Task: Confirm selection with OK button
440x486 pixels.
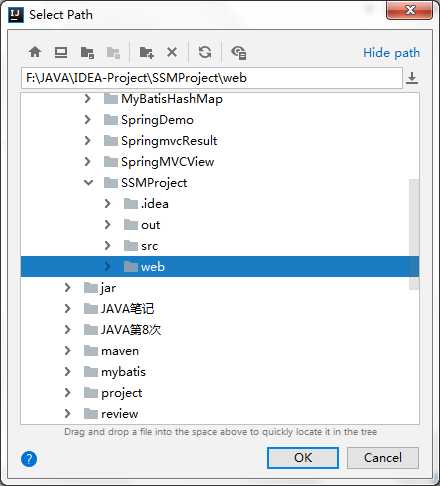Action: (x=303, y=458)
